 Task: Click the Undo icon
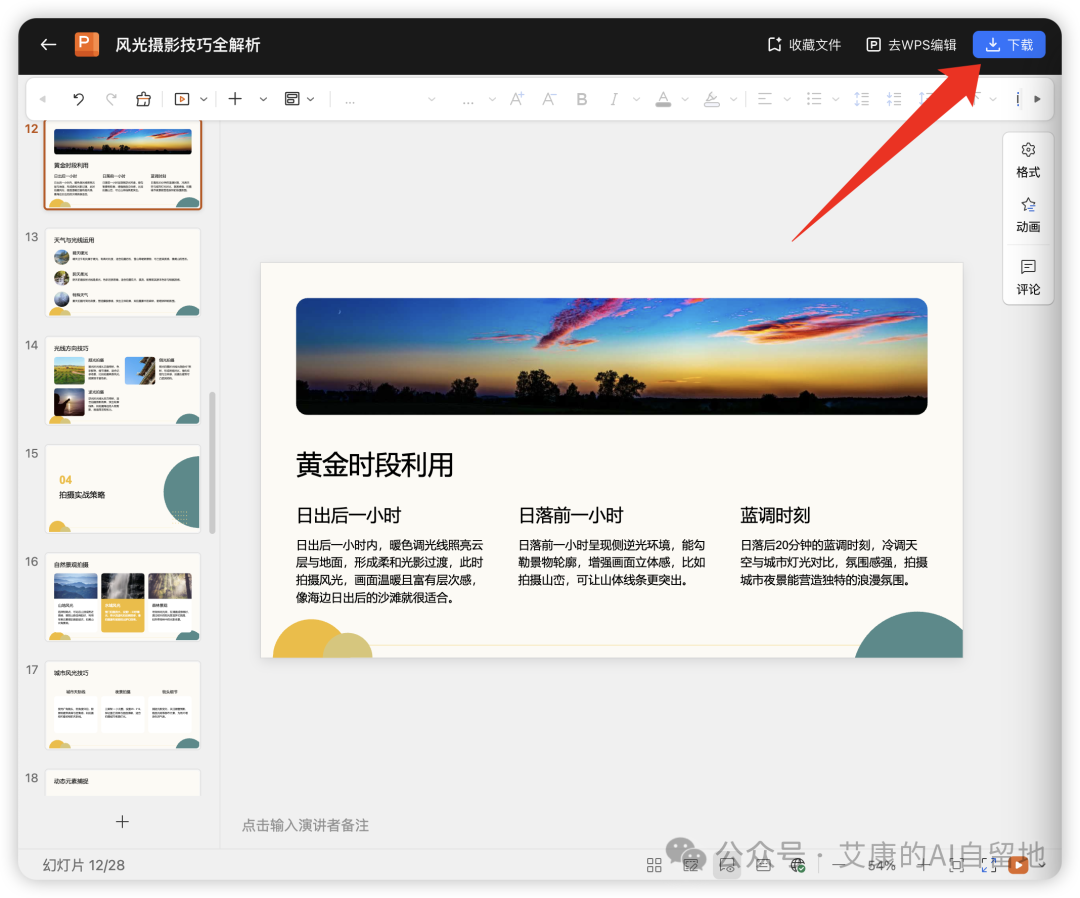click(x=78, y=98)
